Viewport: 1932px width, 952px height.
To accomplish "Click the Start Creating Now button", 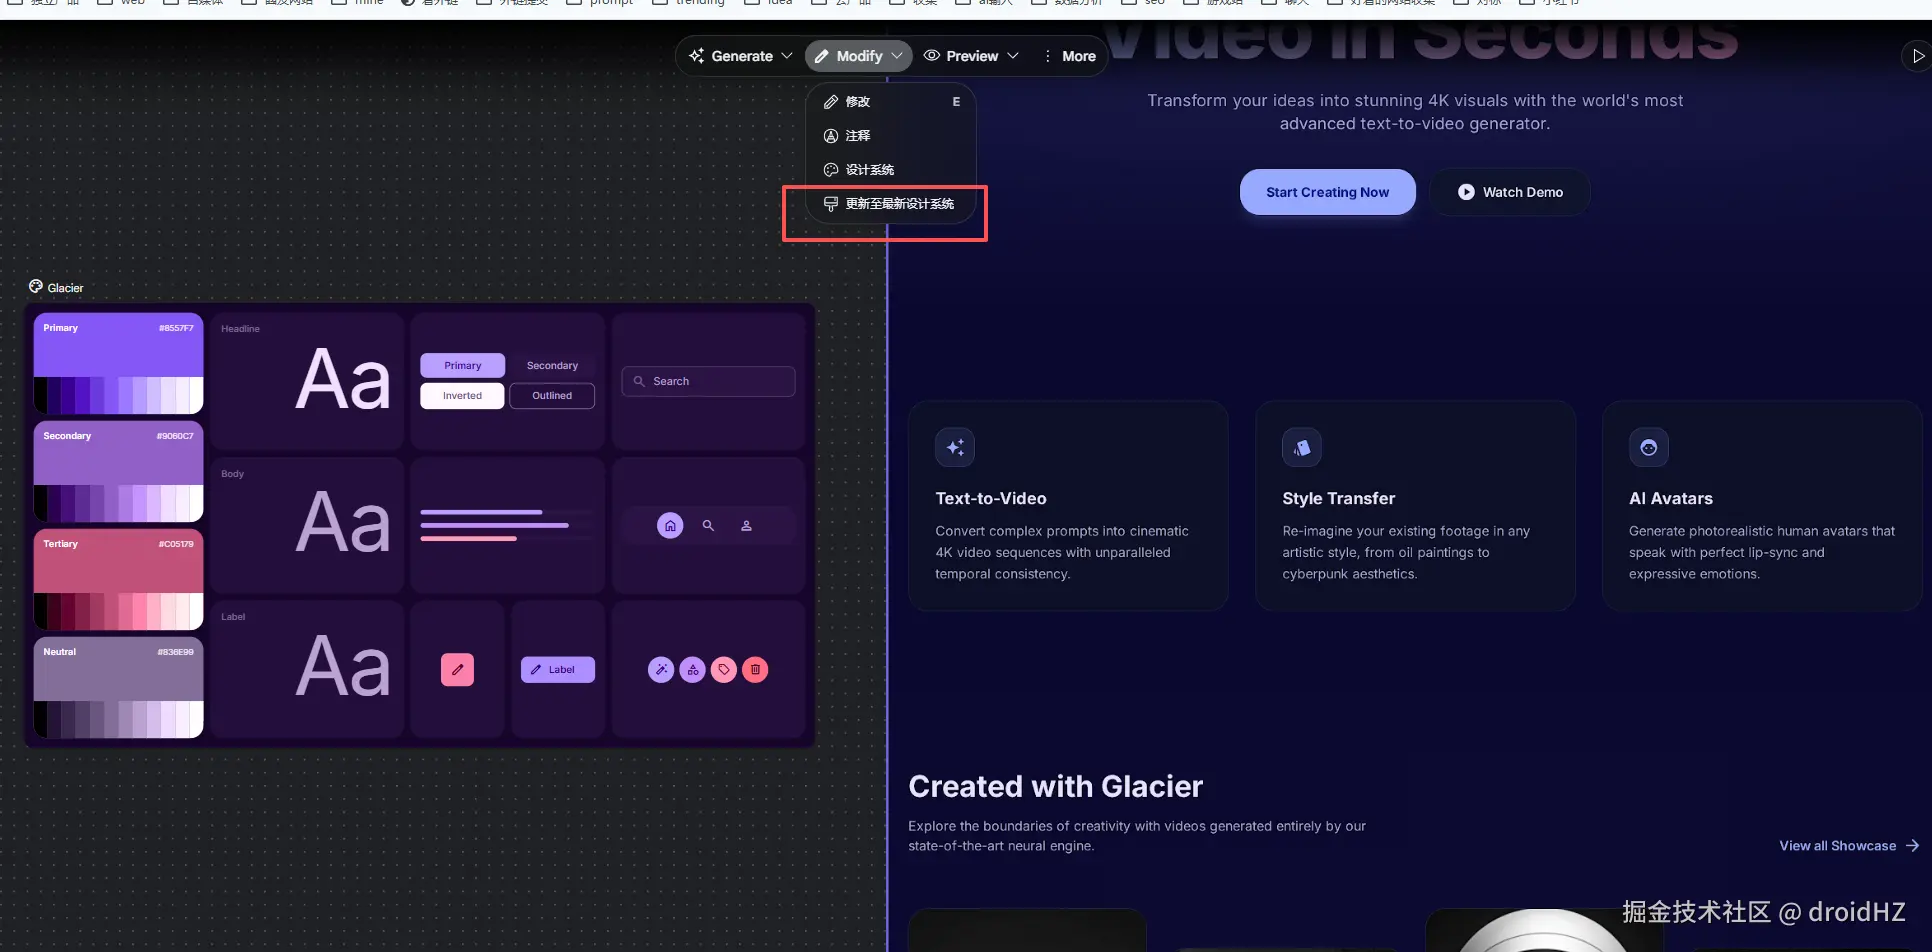I will coord(1327,192).
